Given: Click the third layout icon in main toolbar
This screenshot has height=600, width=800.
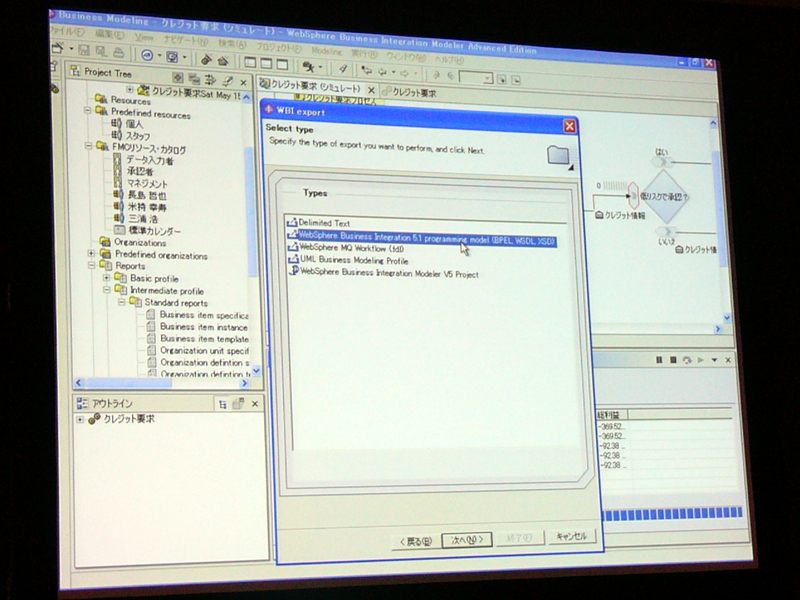Looking at the screenshot, I should coord(282,64).
